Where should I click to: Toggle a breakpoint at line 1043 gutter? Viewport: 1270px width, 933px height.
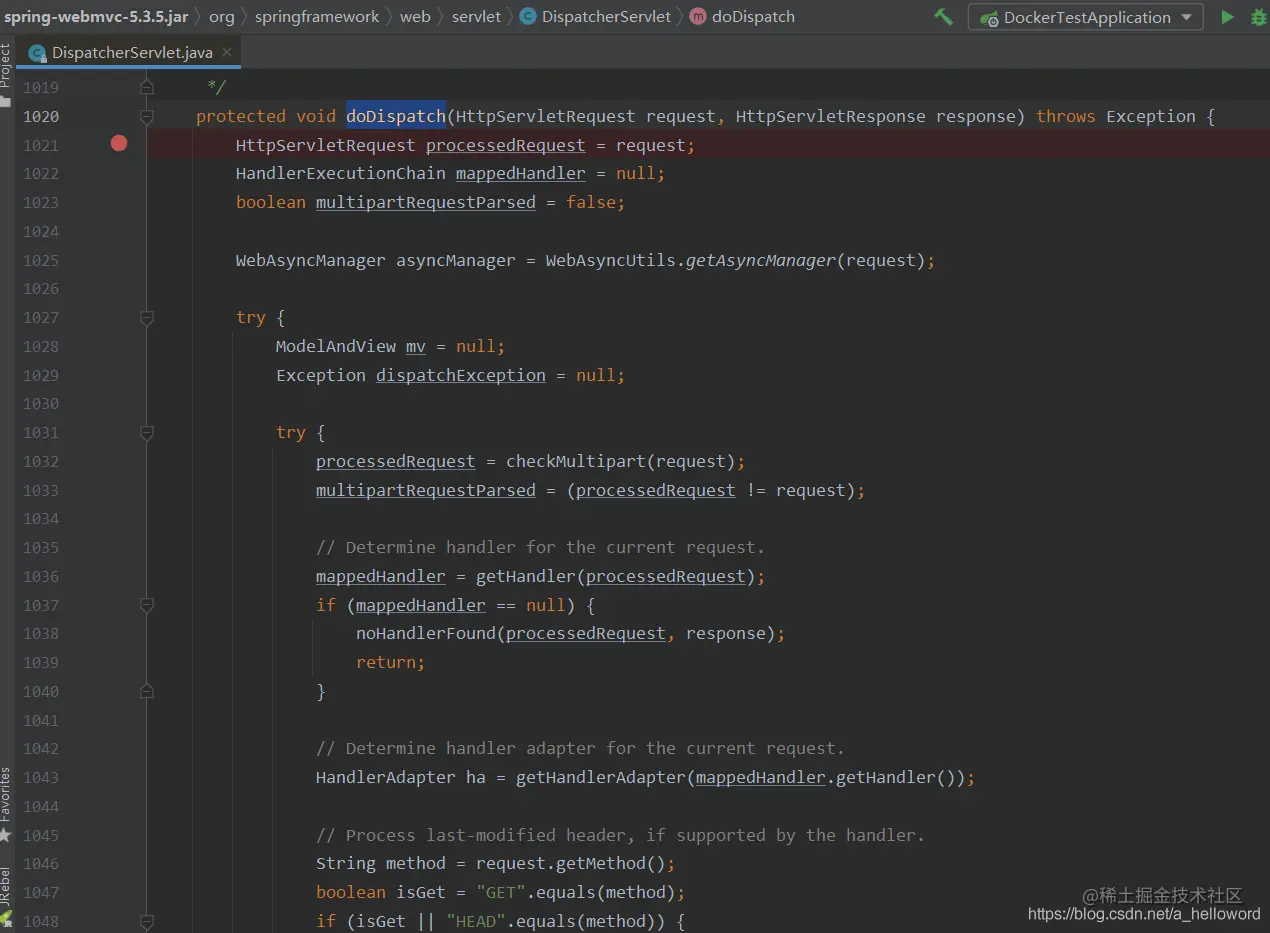click(x=119, y=777)
